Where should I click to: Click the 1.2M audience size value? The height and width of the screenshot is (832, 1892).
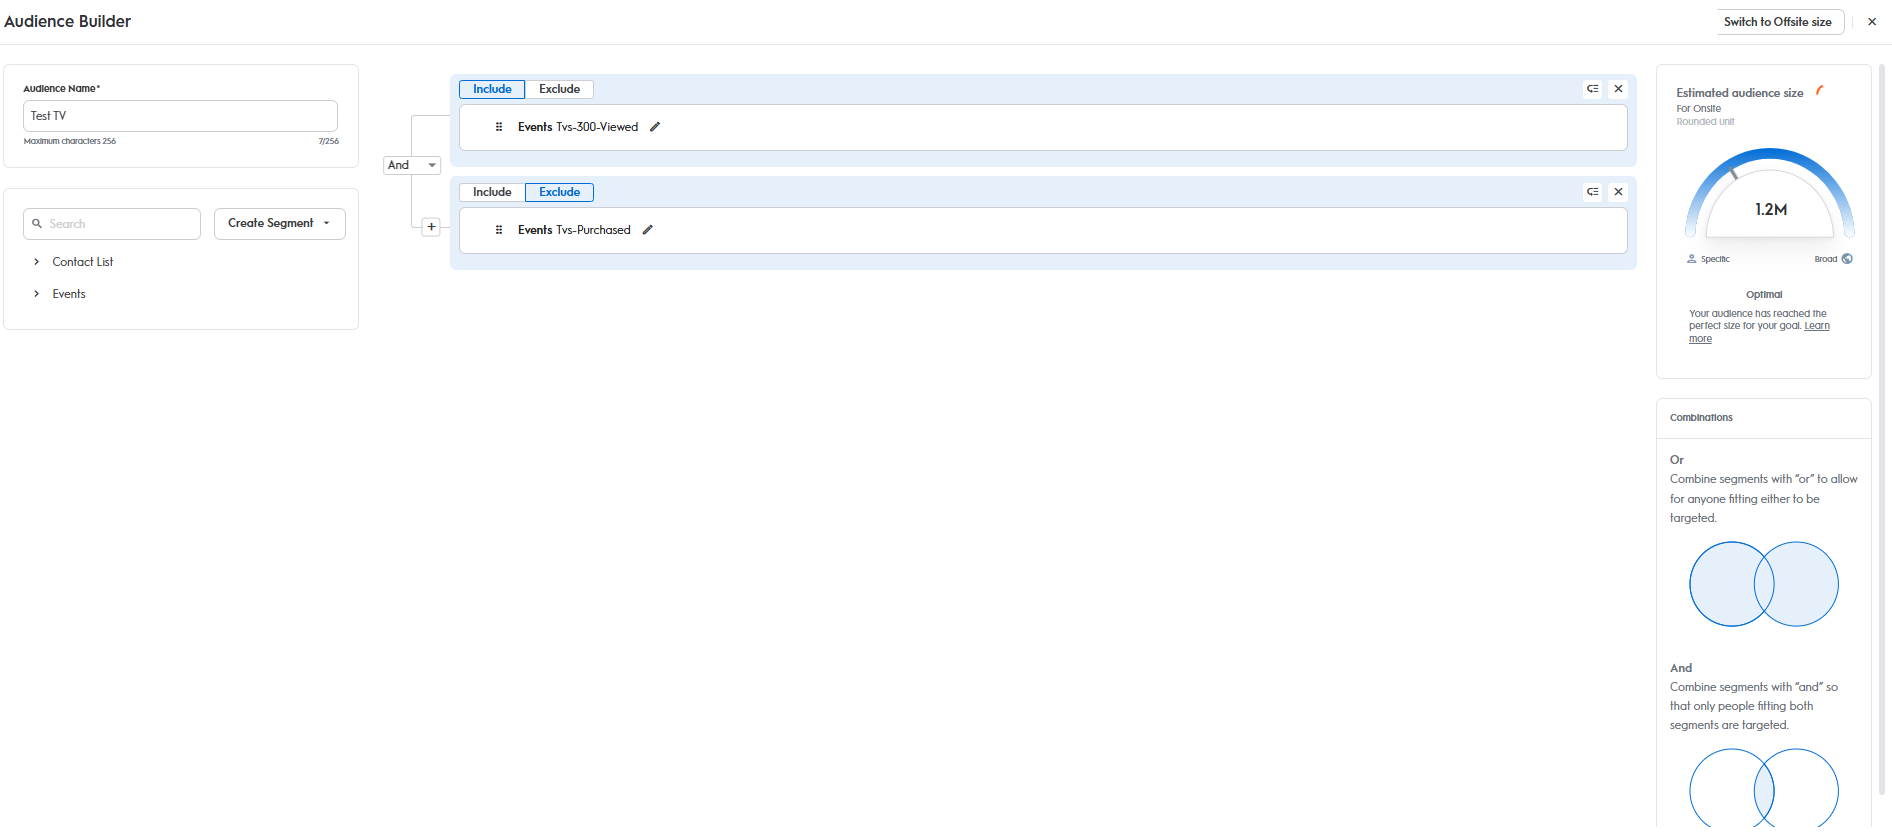click(x=1771, y=209)
